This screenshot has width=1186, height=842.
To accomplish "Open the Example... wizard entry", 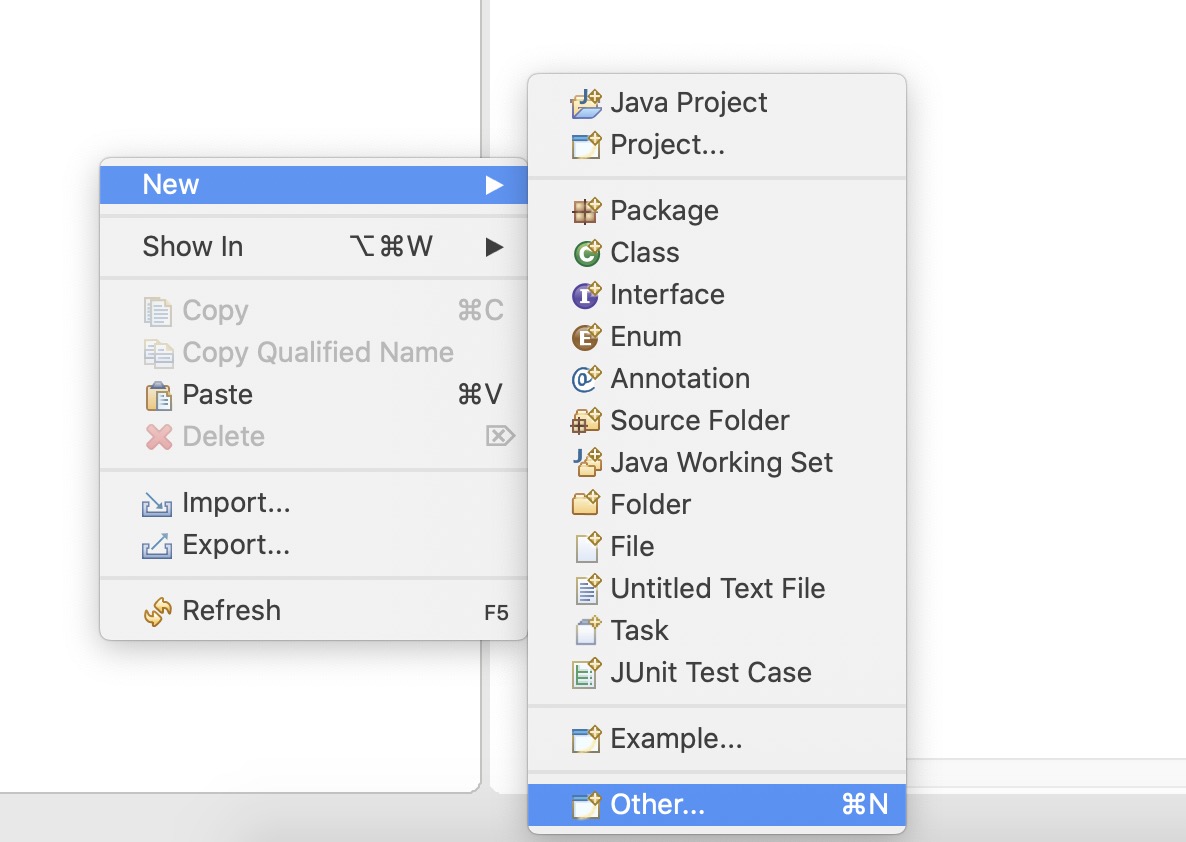I will tap(676, 739).
